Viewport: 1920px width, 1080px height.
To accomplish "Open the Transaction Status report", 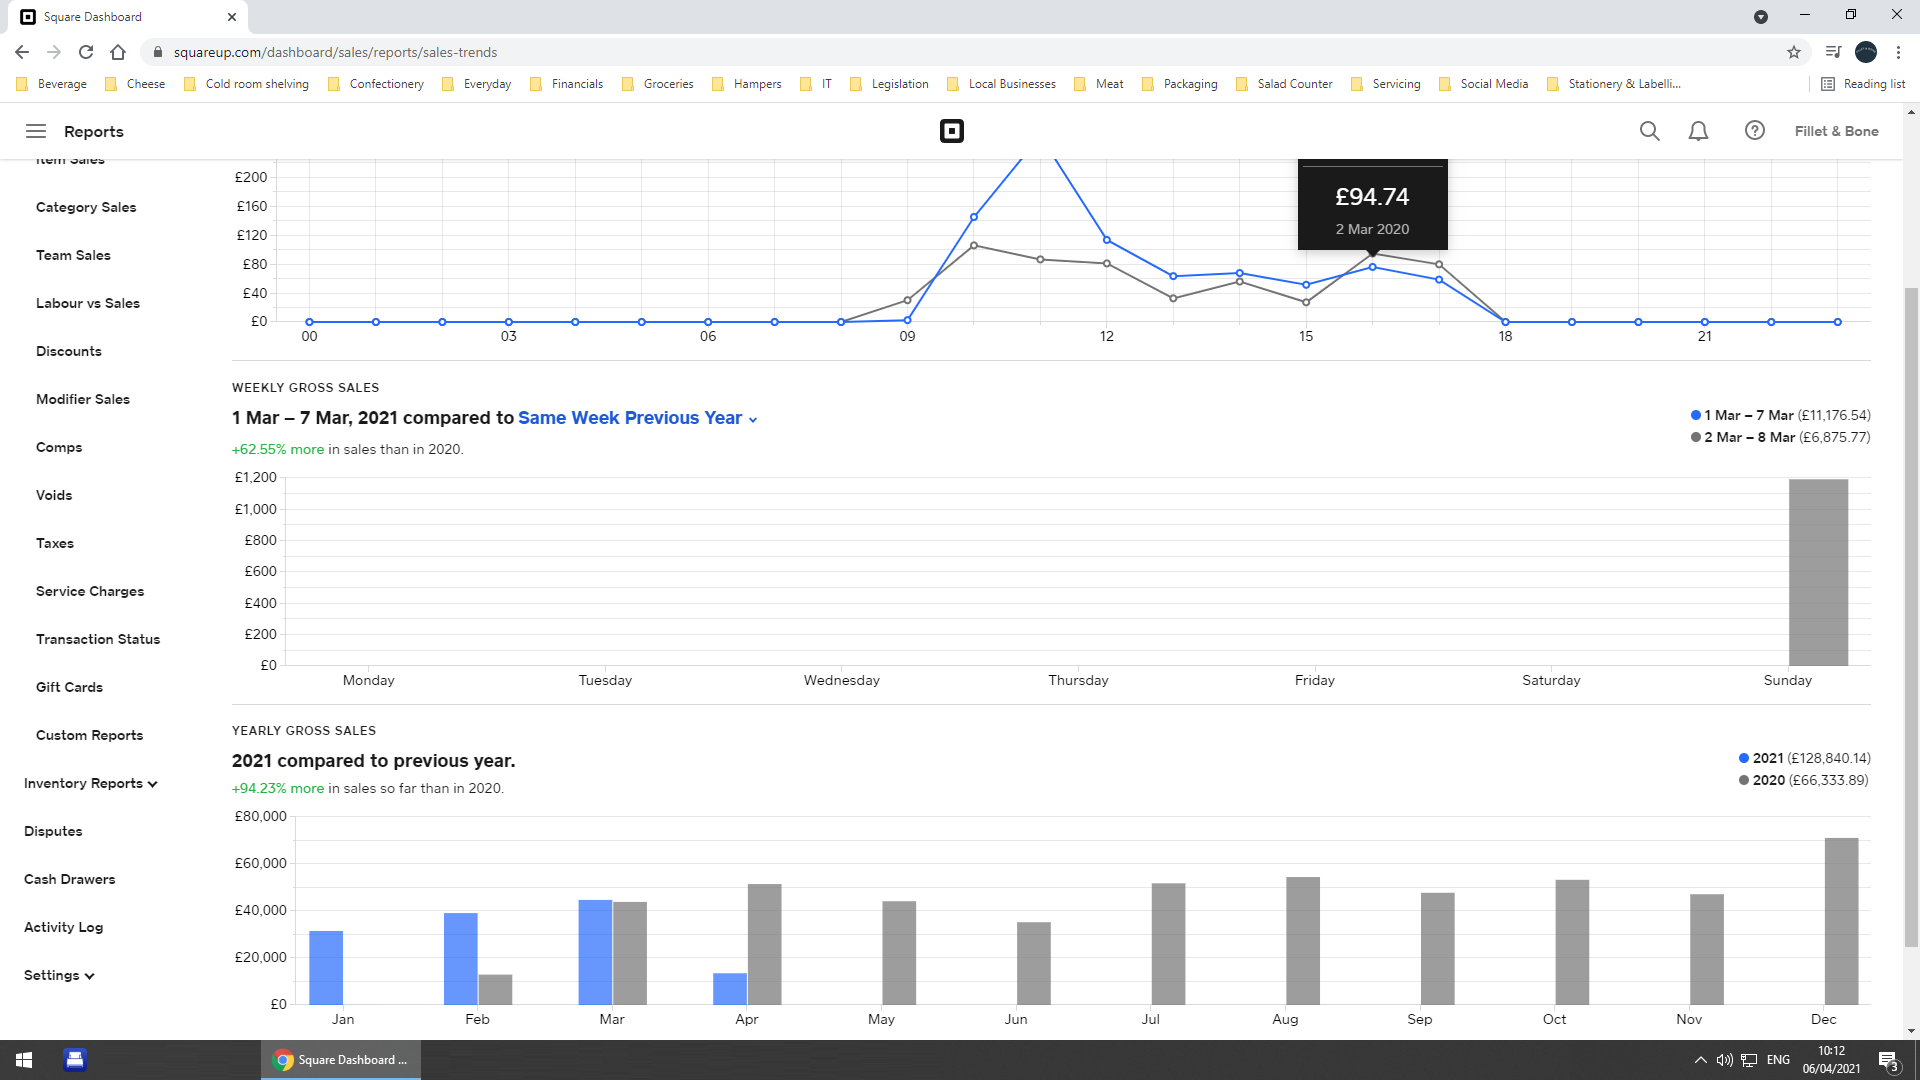I will click(x=98, y=639).
